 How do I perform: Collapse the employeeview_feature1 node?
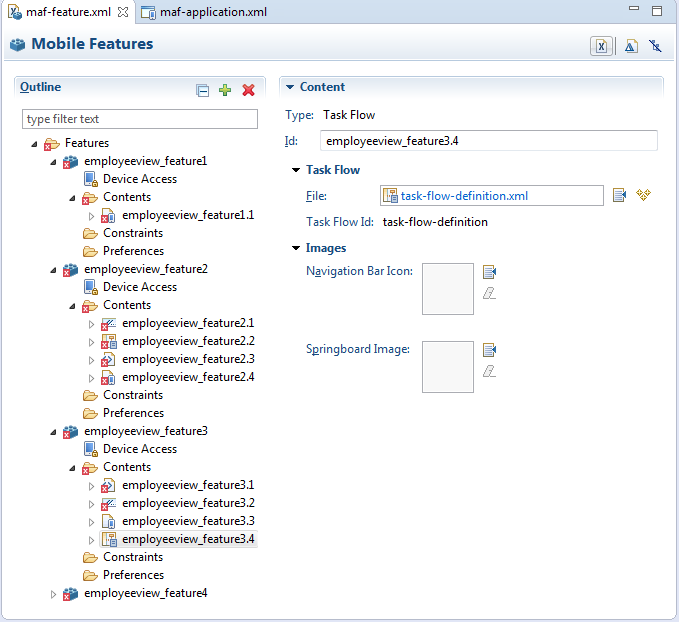pos(53,162)
